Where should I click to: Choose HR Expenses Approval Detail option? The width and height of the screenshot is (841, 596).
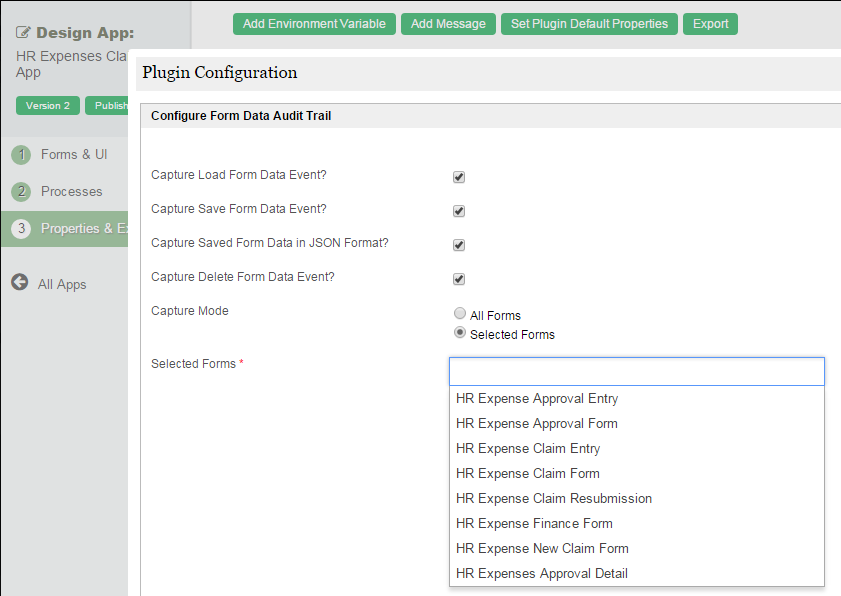(x=541, y=573)
